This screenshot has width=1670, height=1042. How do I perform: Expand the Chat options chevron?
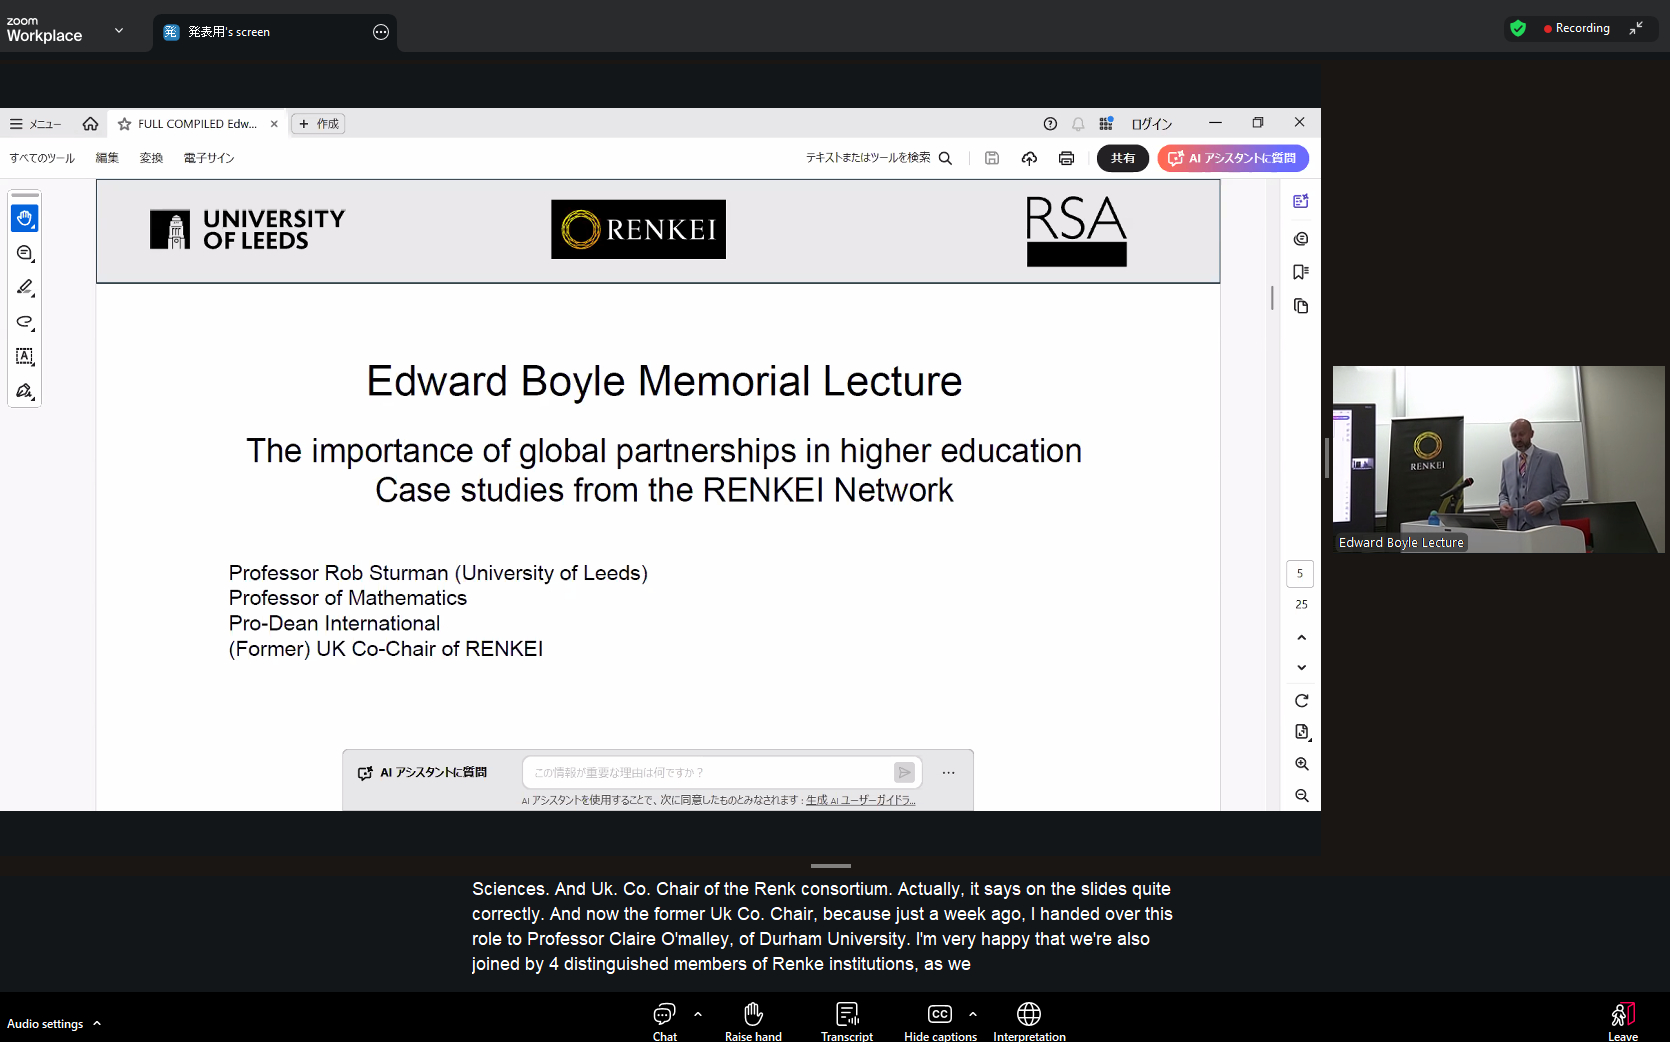[698, 1014]
